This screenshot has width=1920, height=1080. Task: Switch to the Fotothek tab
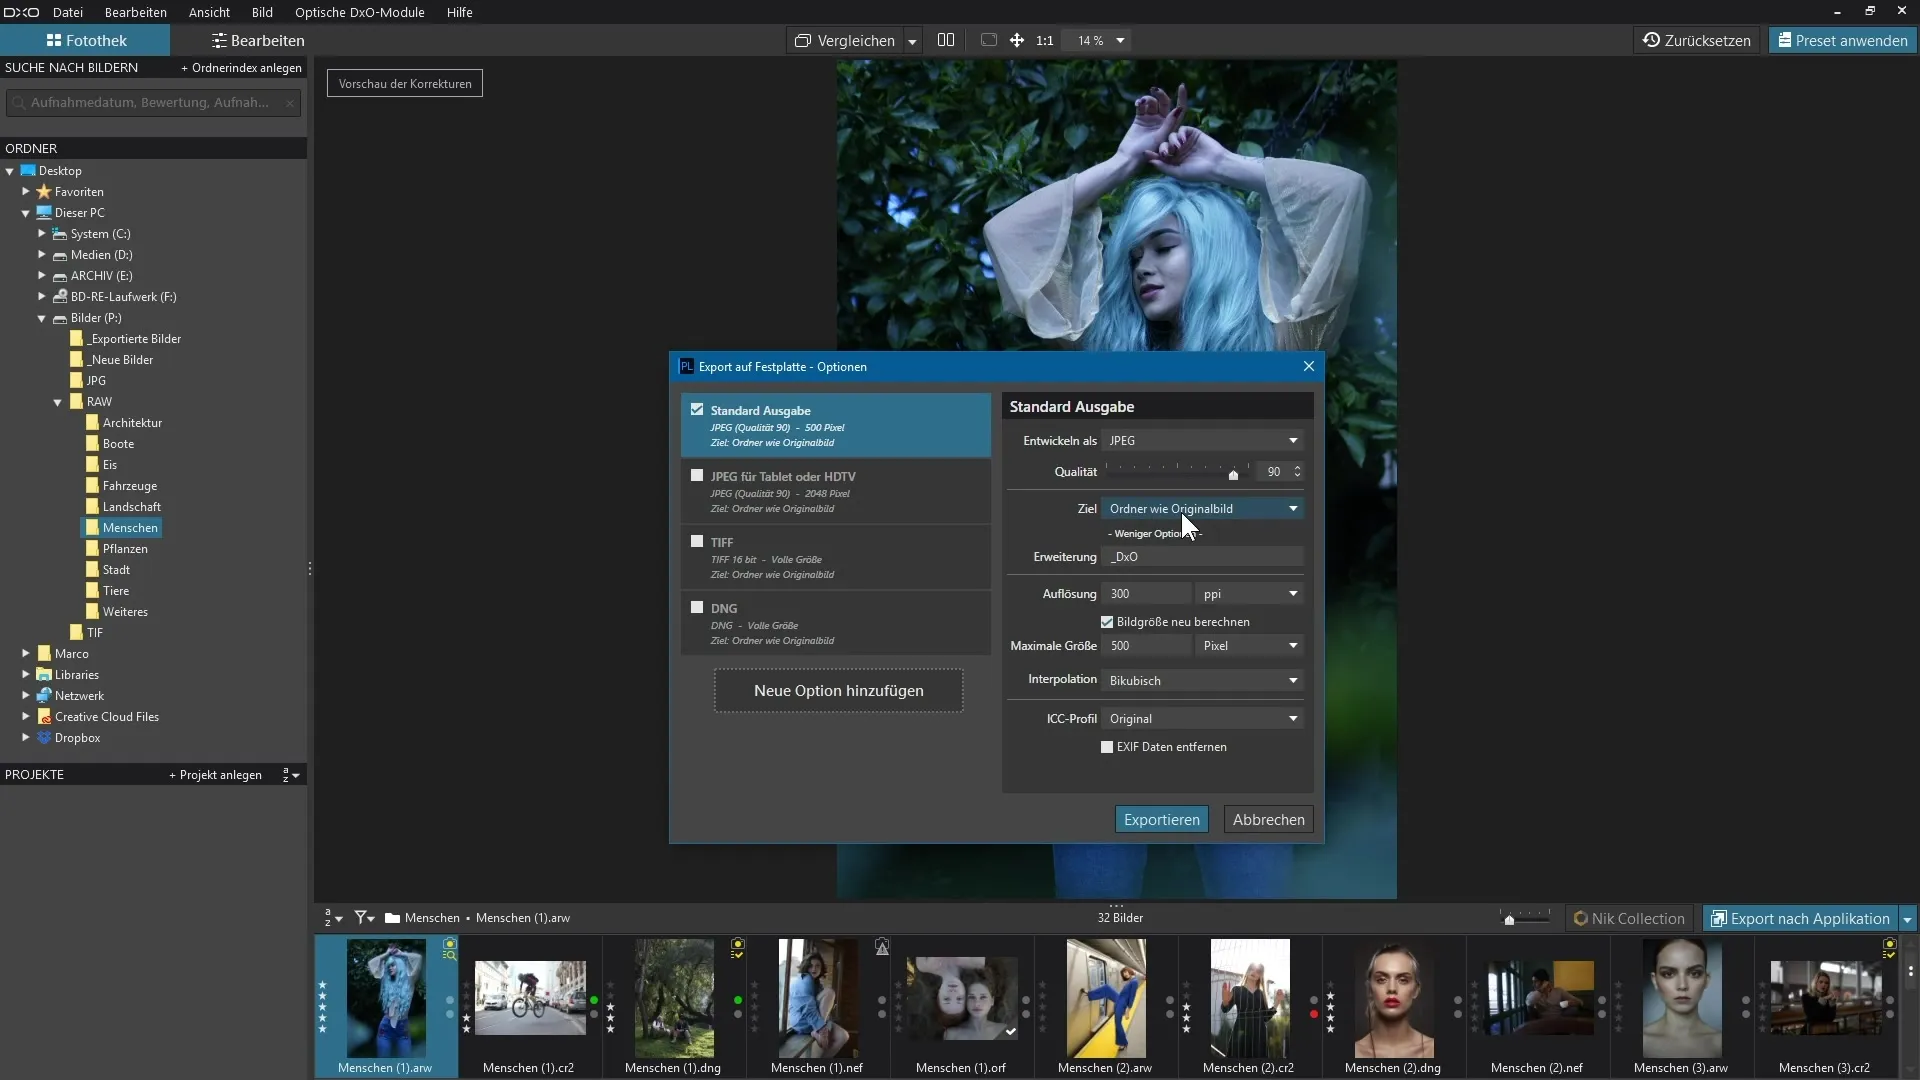(x=86, y=40)
